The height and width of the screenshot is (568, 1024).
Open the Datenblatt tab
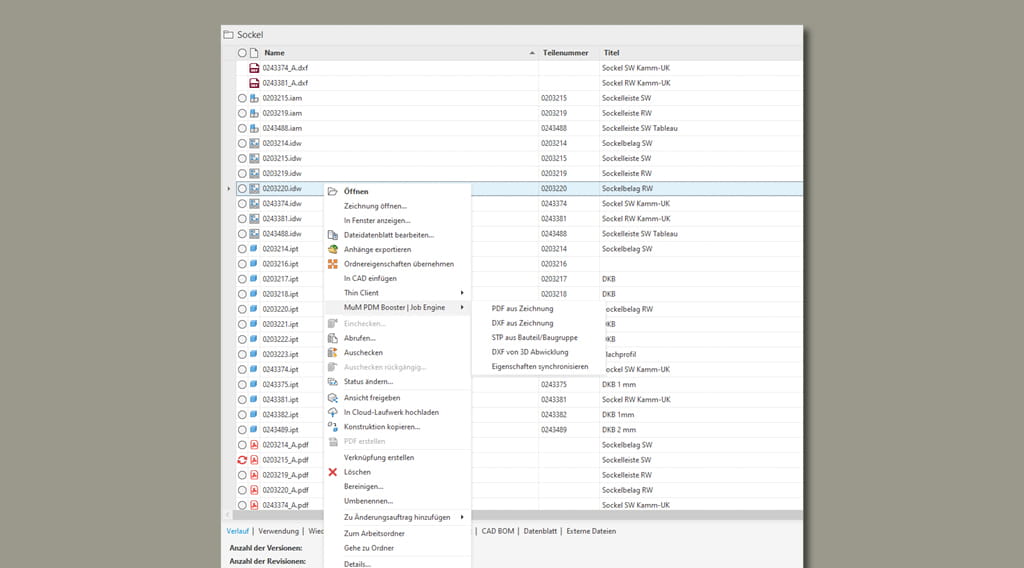point(539,531)
